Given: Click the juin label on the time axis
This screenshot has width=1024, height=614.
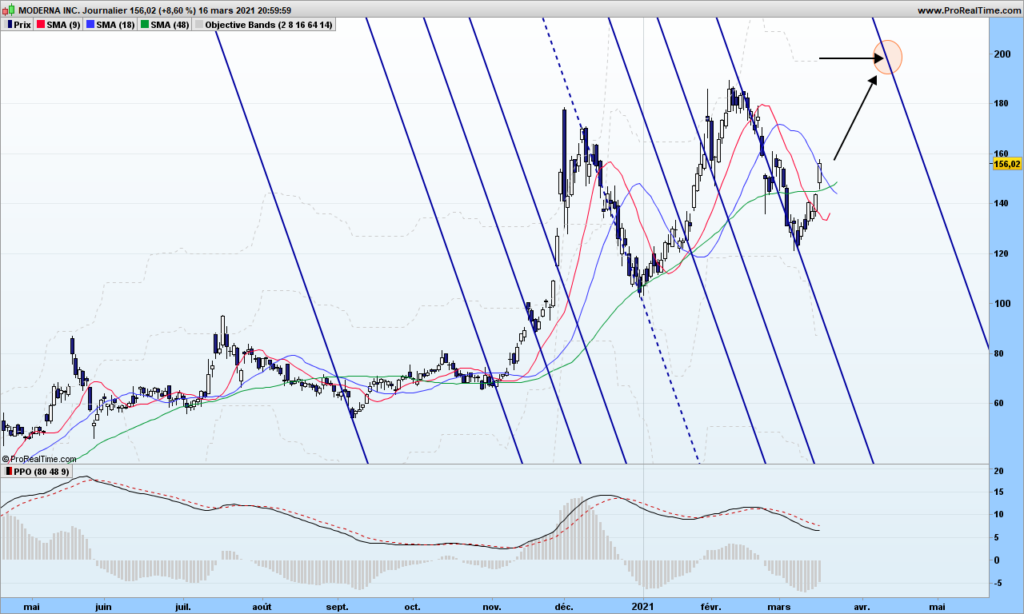Looking at the screenshot, I should click(x=103, y=607).
